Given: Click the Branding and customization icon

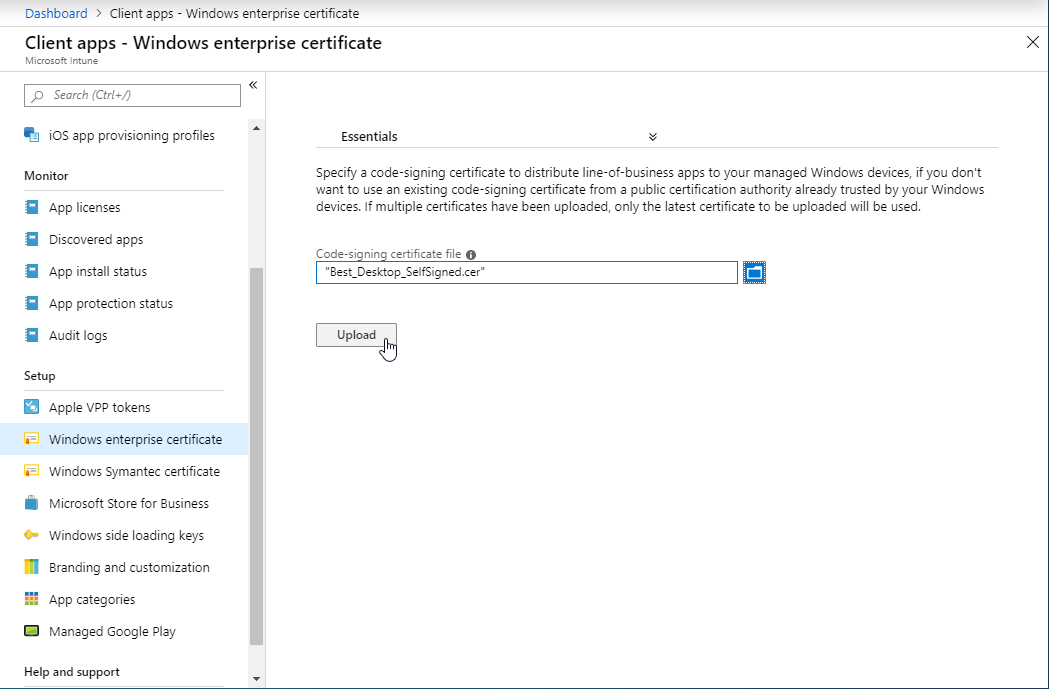Looking at the screenshot, I should point(31,568).
